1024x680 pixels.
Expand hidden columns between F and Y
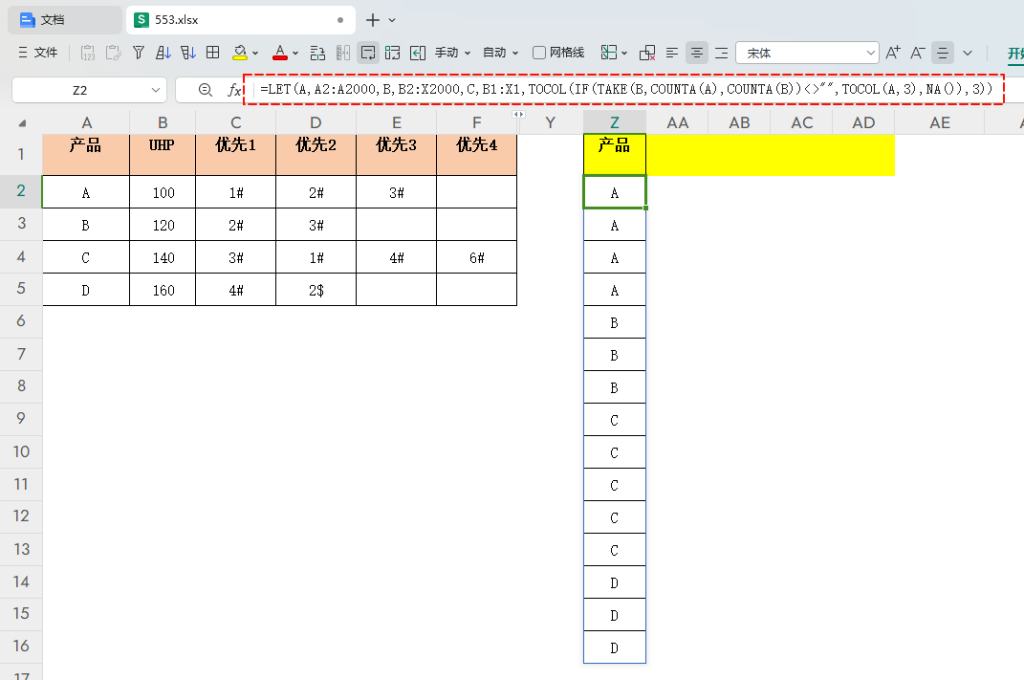(519, 114)
